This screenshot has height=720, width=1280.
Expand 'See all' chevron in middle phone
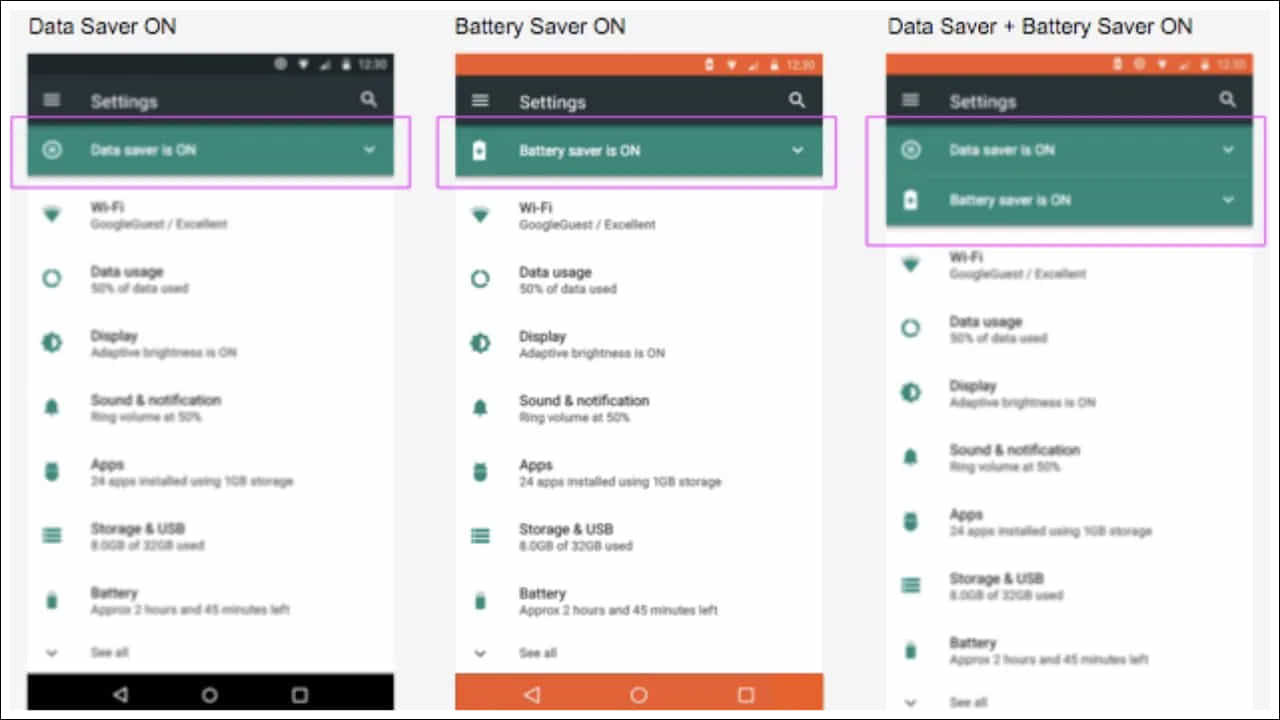tap(480, 654)
